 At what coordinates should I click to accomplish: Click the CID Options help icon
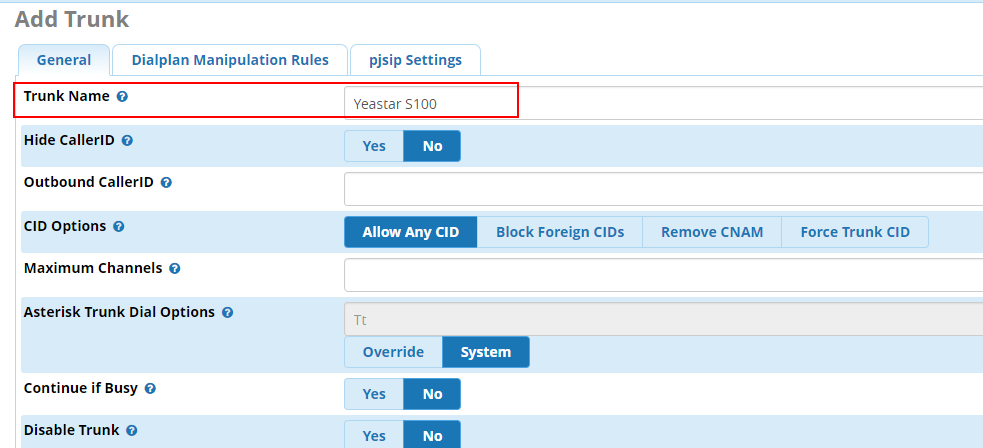pyautogui.click(x=119, y=227)
